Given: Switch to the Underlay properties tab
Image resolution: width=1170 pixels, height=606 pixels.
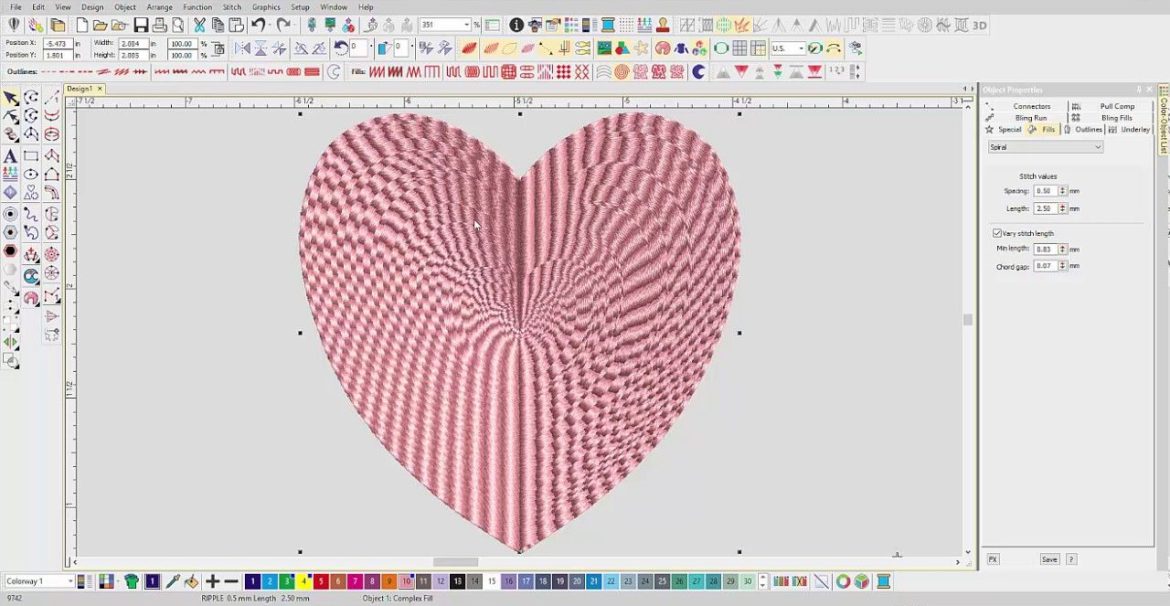Looking at the screenshot, I should [1128, 130].
